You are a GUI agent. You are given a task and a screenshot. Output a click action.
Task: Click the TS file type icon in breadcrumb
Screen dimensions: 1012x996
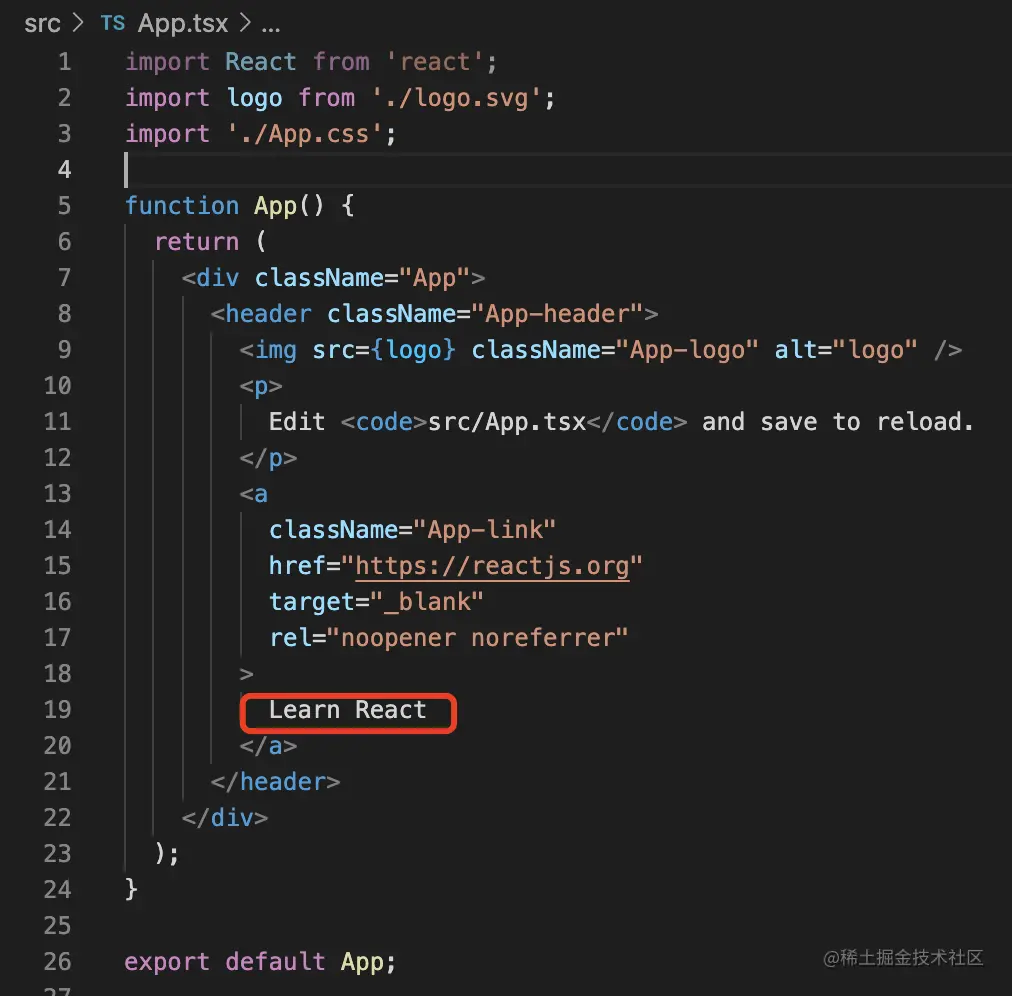[112, 23]
